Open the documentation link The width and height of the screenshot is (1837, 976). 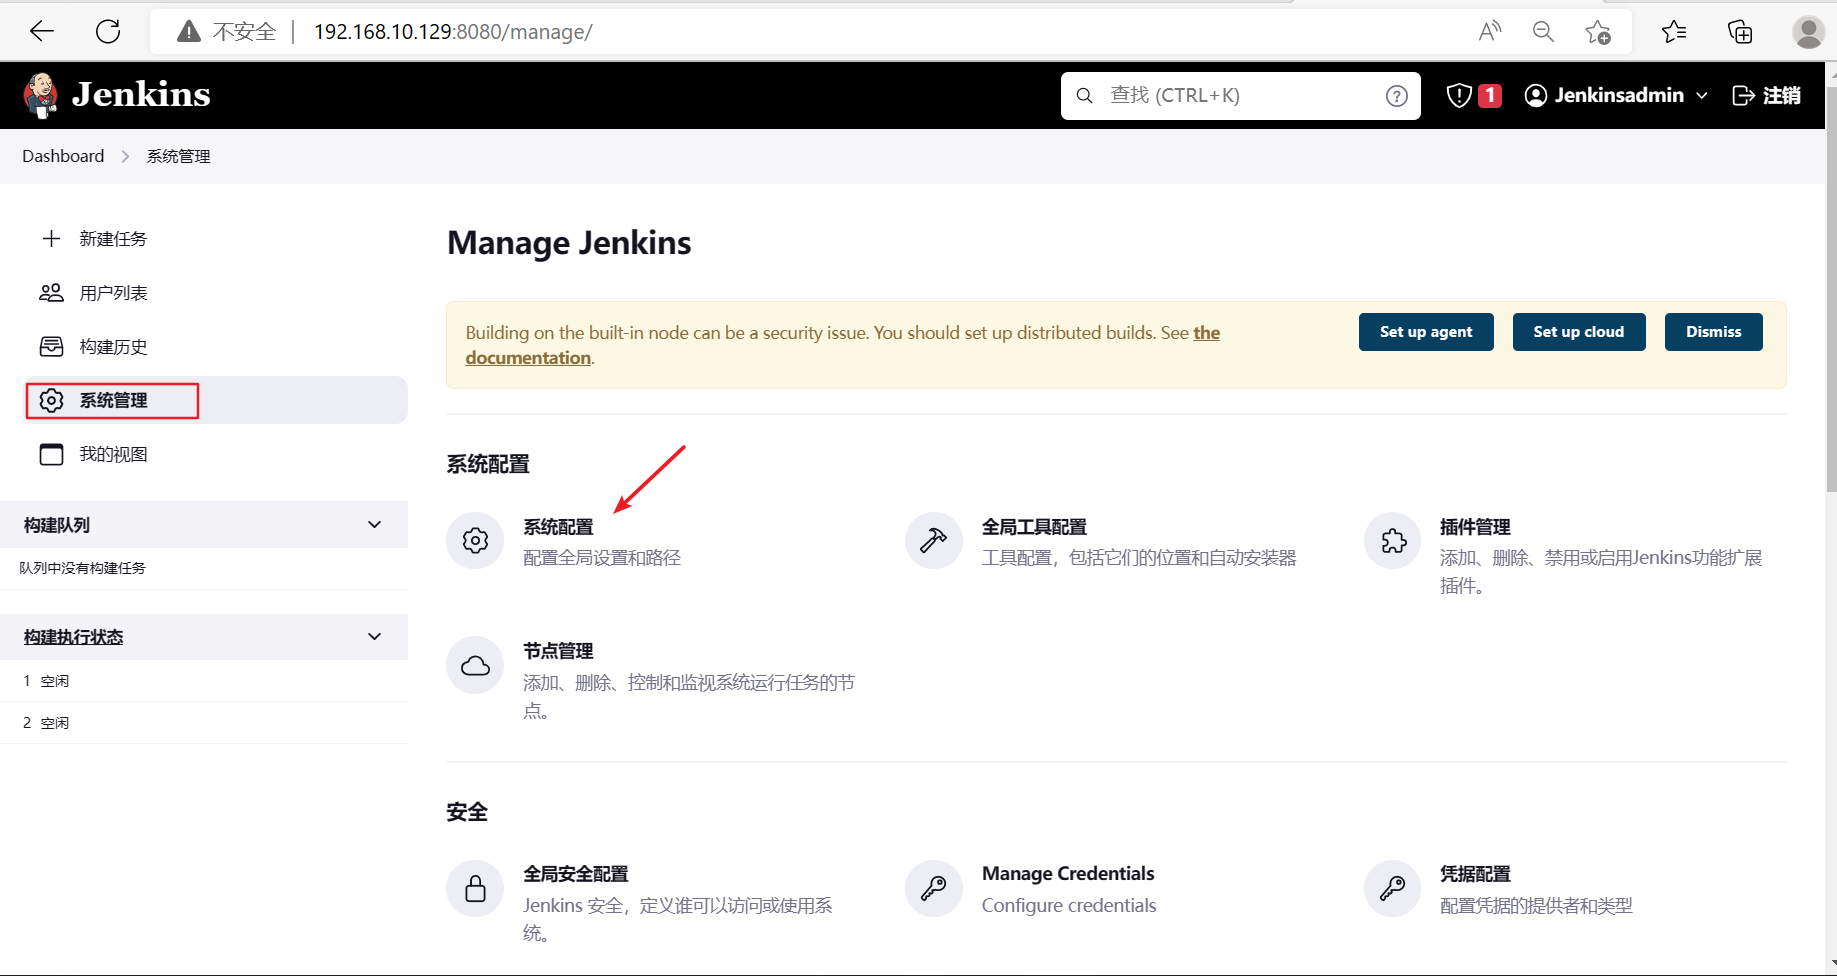point(528,358)
